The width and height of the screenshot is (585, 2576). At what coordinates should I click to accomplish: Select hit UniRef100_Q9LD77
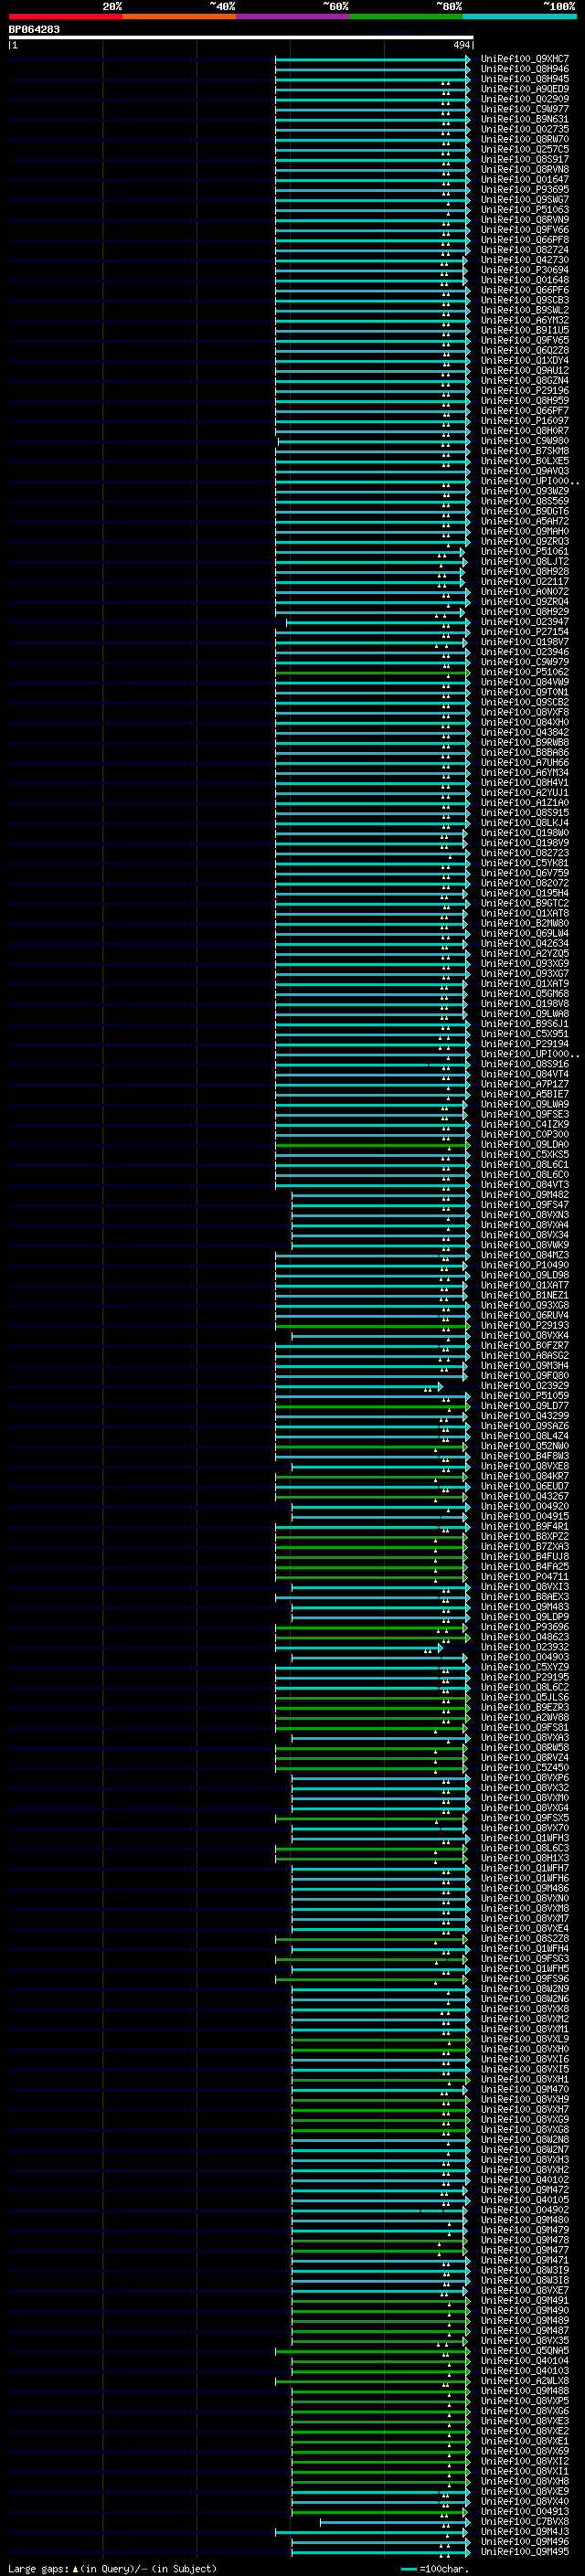(x=525, y=1406)
